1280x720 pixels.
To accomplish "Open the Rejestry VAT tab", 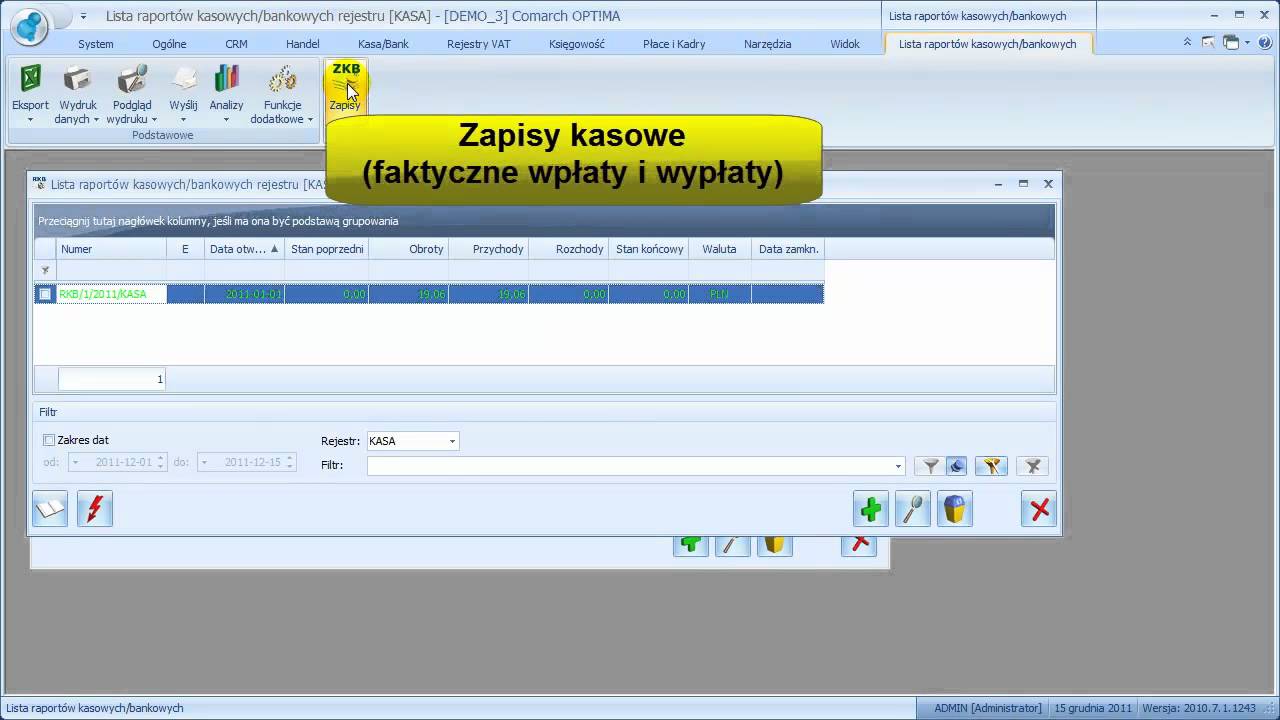I will [x=479, y=44].
